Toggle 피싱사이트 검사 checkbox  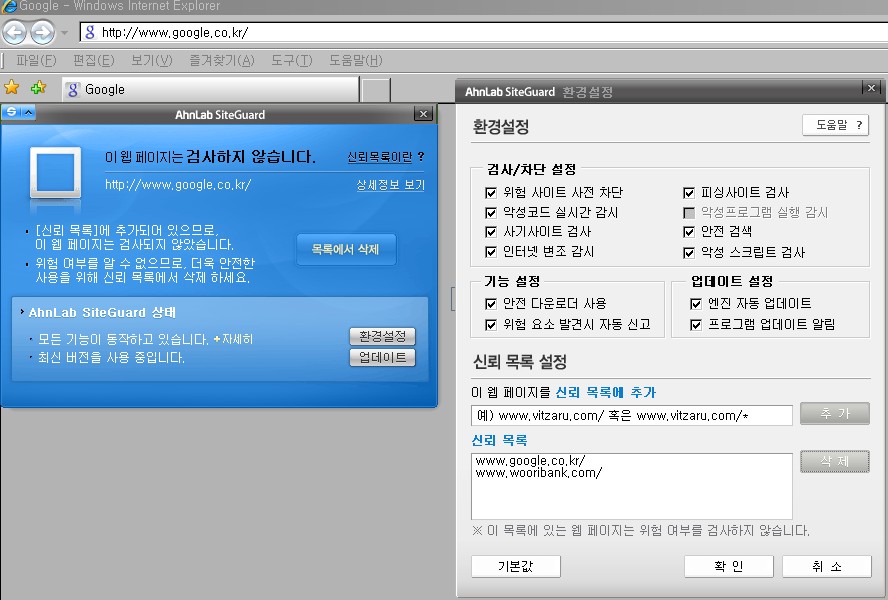(689, 193)
